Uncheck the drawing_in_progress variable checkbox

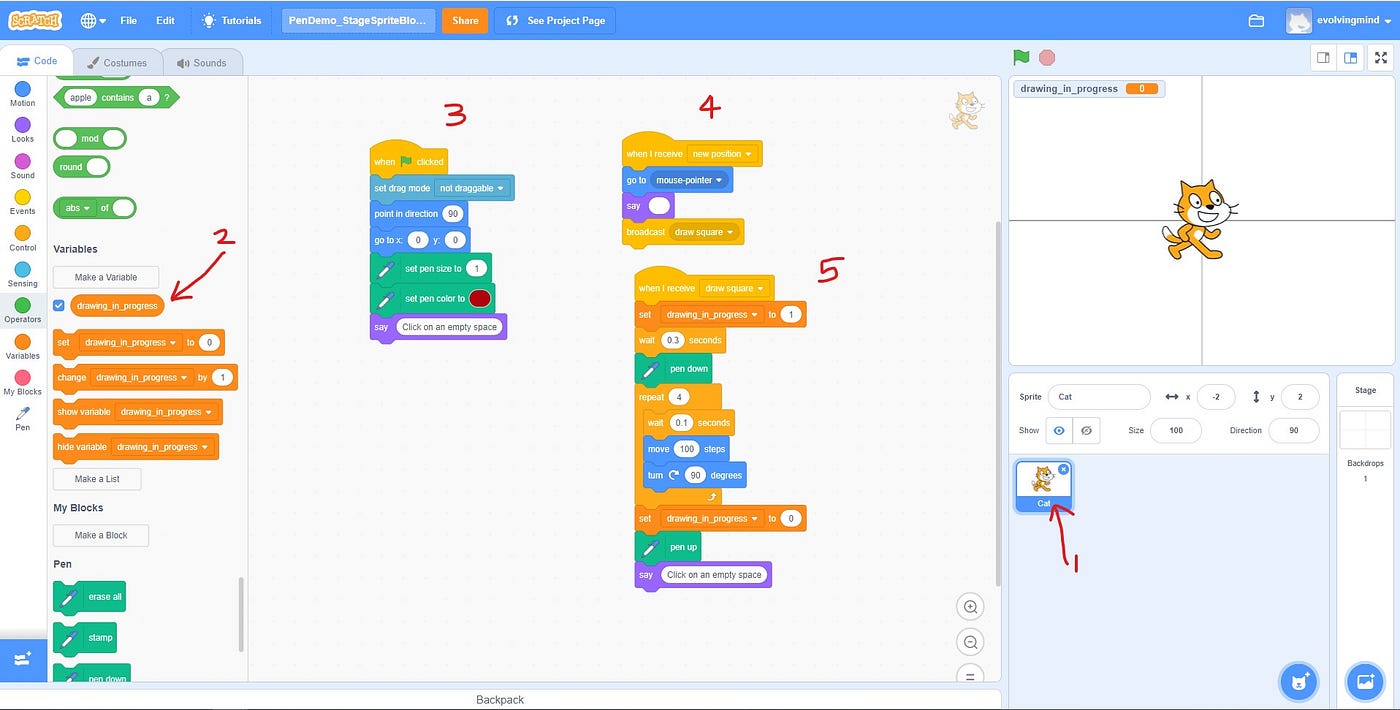click(59, 305)
